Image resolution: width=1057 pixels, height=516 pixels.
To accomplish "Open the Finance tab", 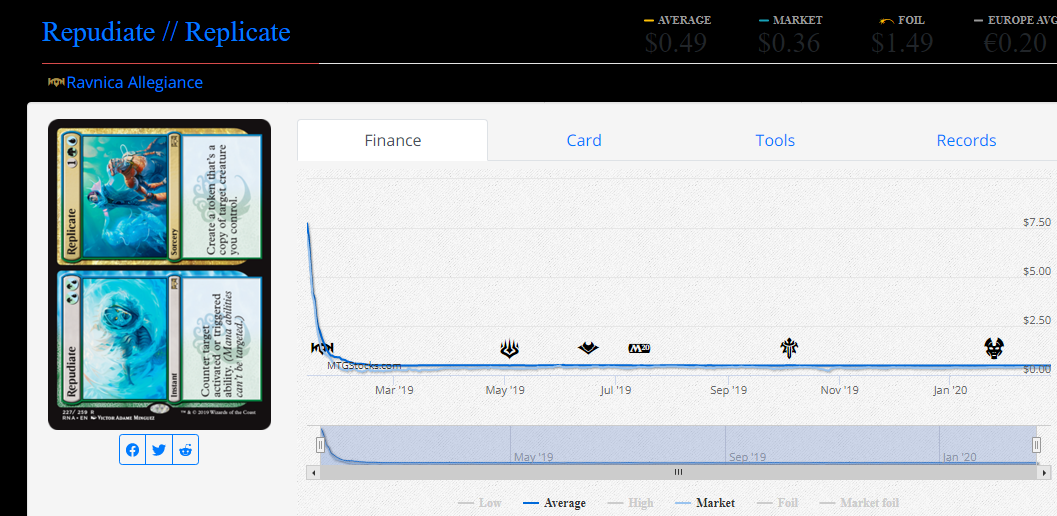I will 392,140.
